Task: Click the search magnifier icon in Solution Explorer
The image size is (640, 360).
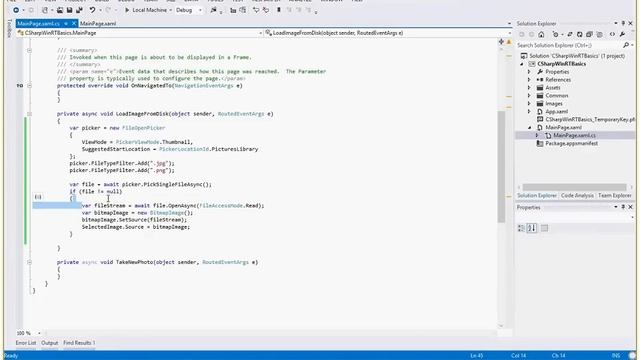Action: (x=626, y=45)
